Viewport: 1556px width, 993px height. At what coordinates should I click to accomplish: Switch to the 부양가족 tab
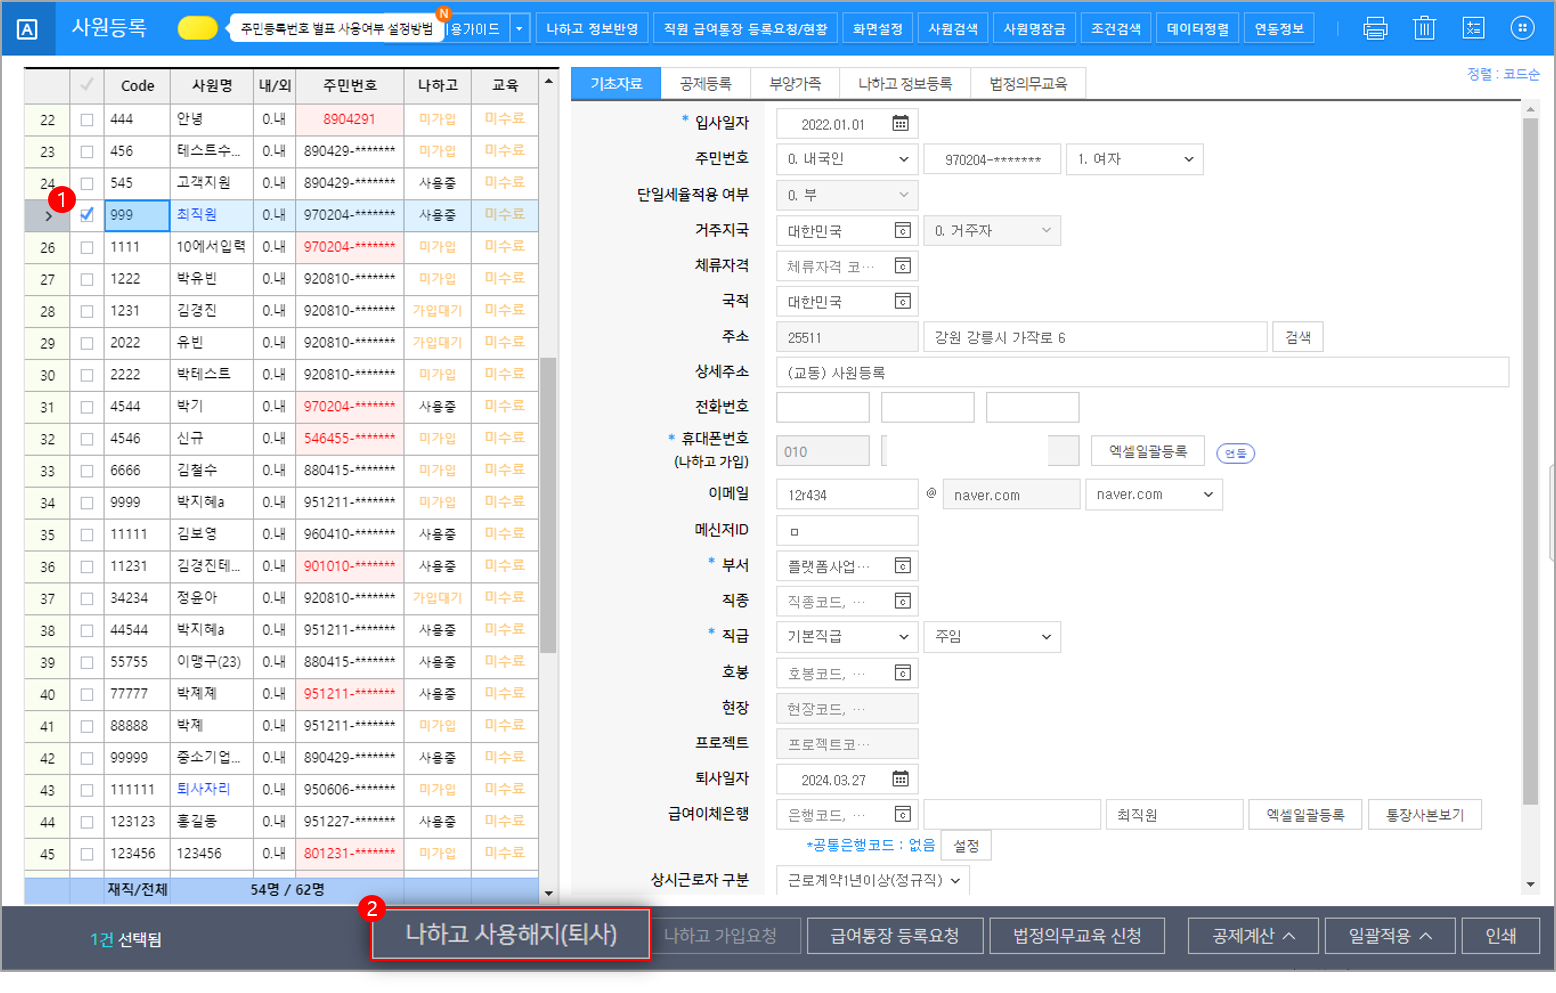tap(795, 84)
